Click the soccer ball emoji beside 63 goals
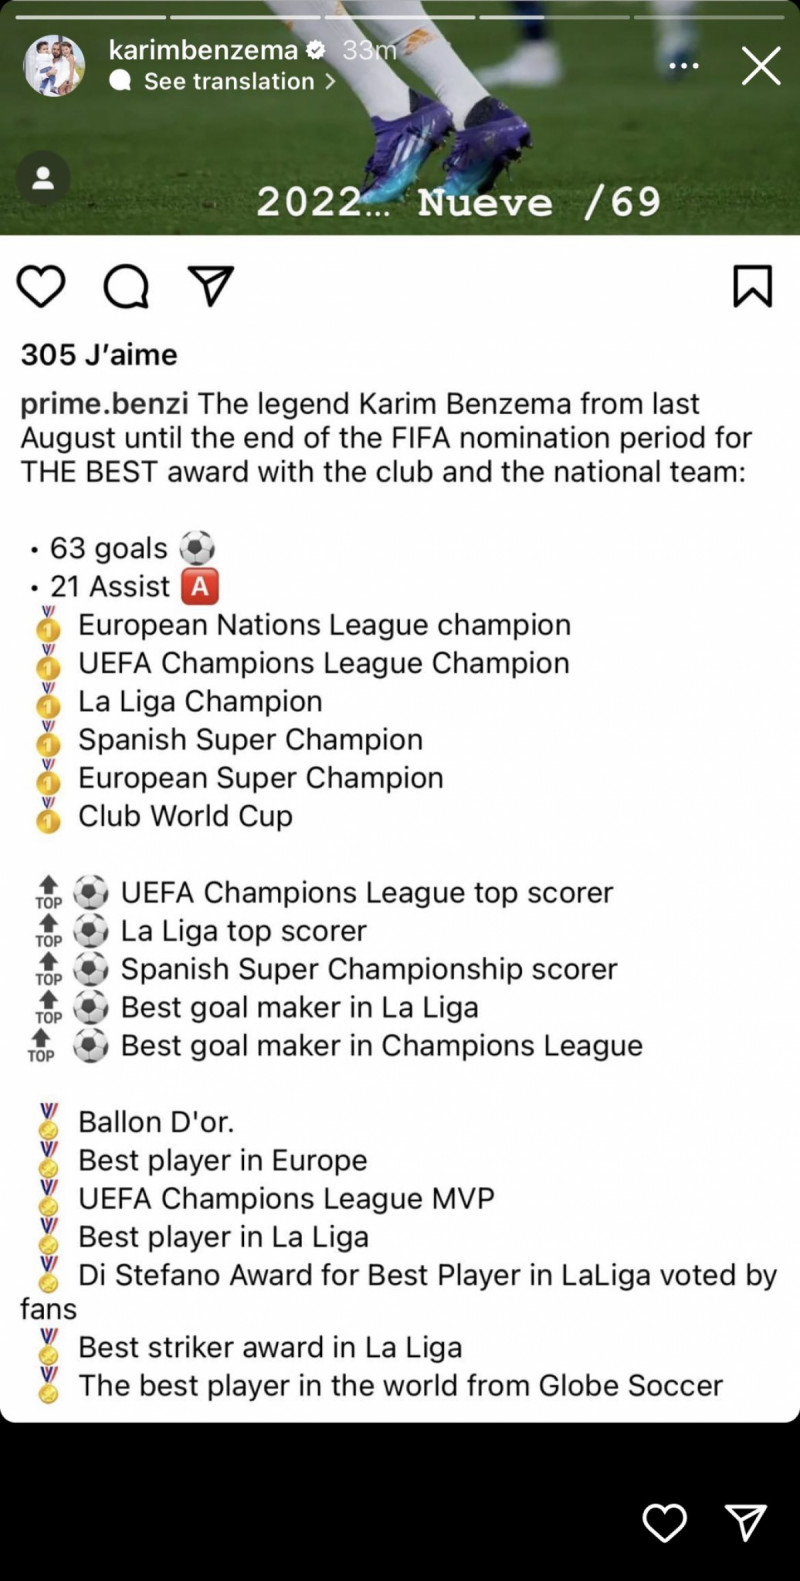 [197, 548]
